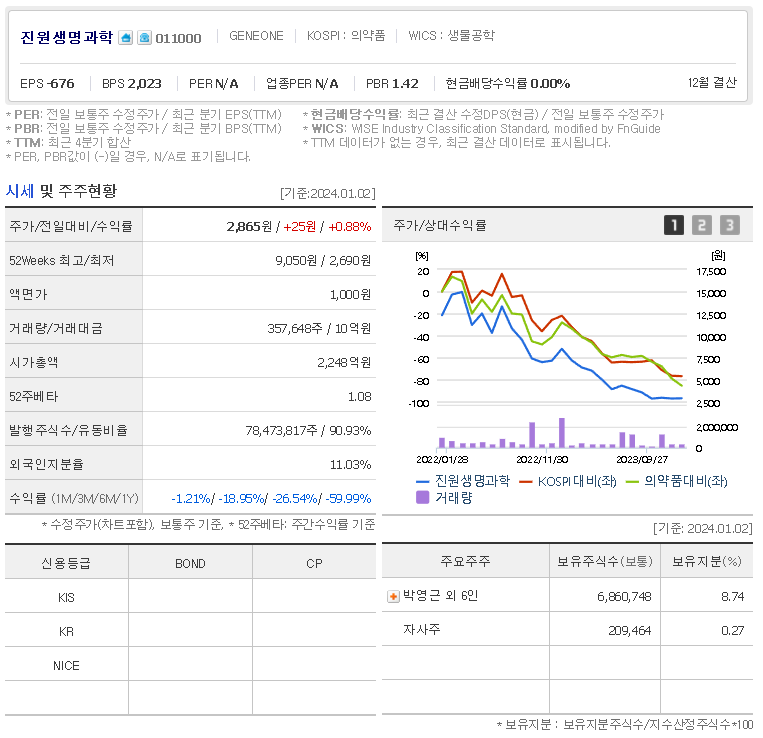Click the blue 진원생명과학 legend line
This screenshot has height=738, width=763.
tap(422, 482)
